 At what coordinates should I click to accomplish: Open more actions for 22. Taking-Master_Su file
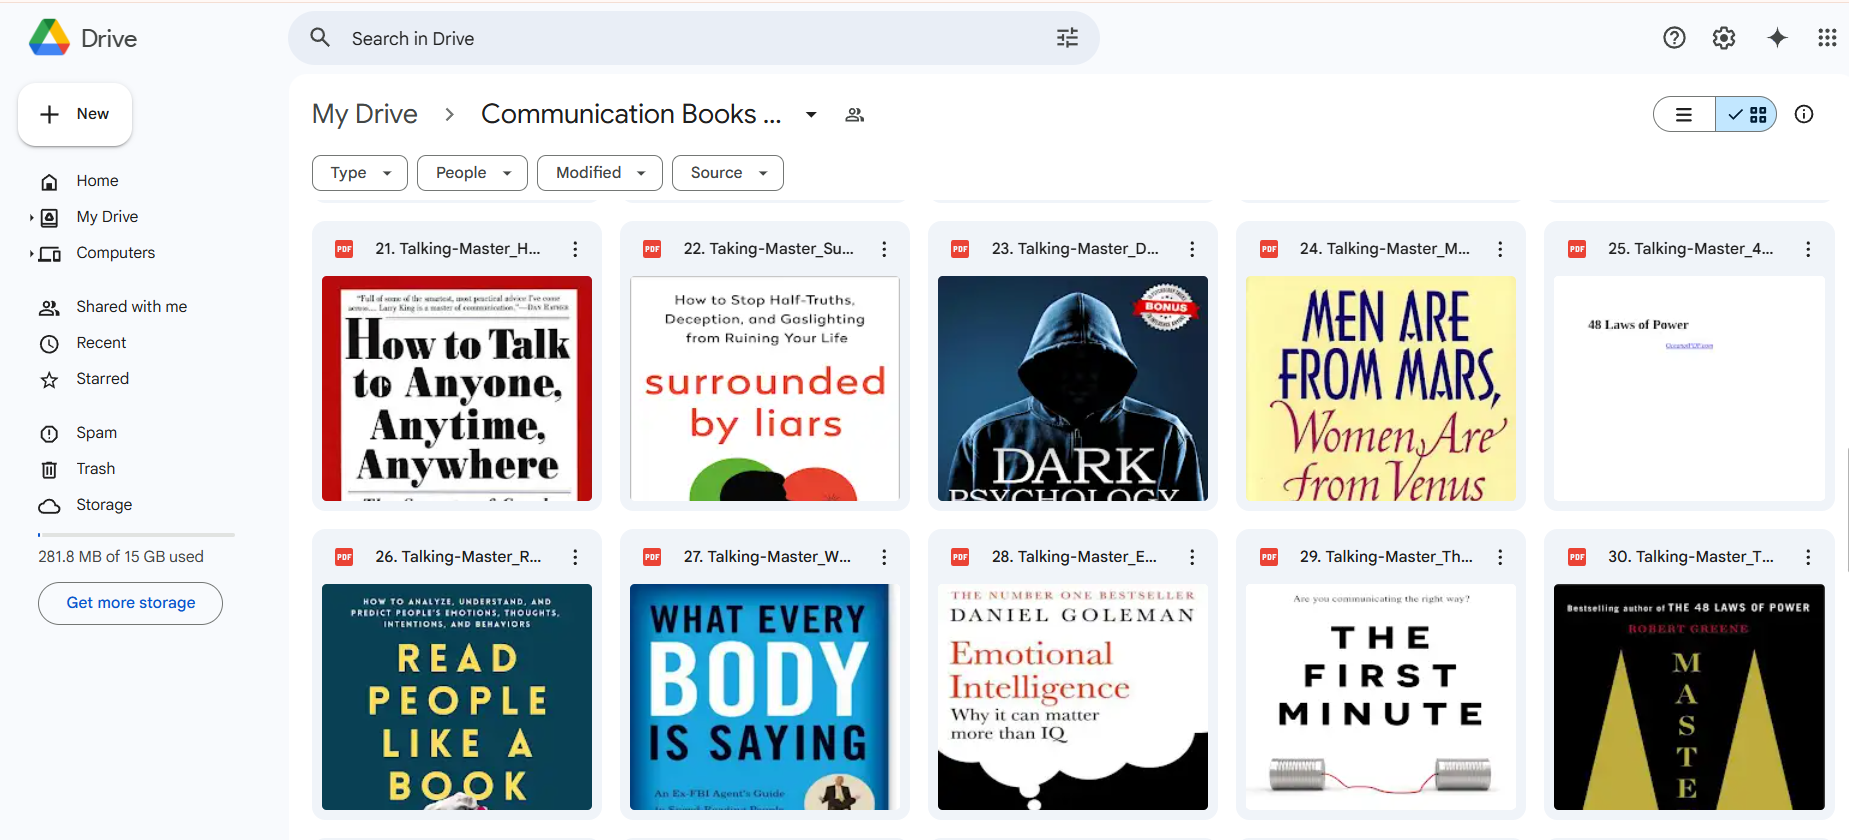pyautogui.click(x=884, y=249)
